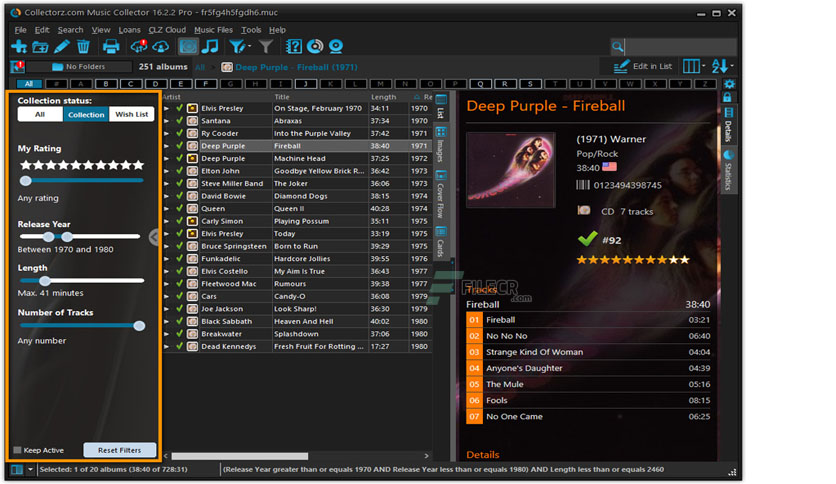Set collection status to Collection

click(86, 114)
